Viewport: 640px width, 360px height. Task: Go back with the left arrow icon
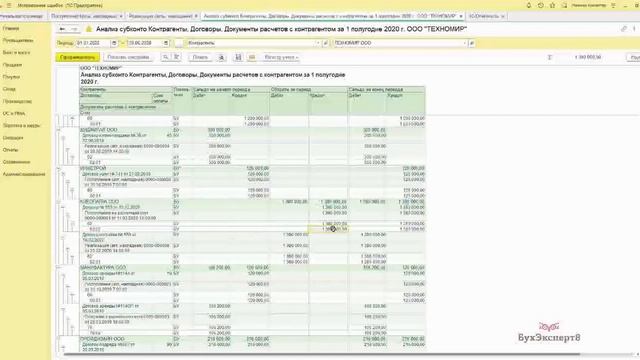click(62, 29)
